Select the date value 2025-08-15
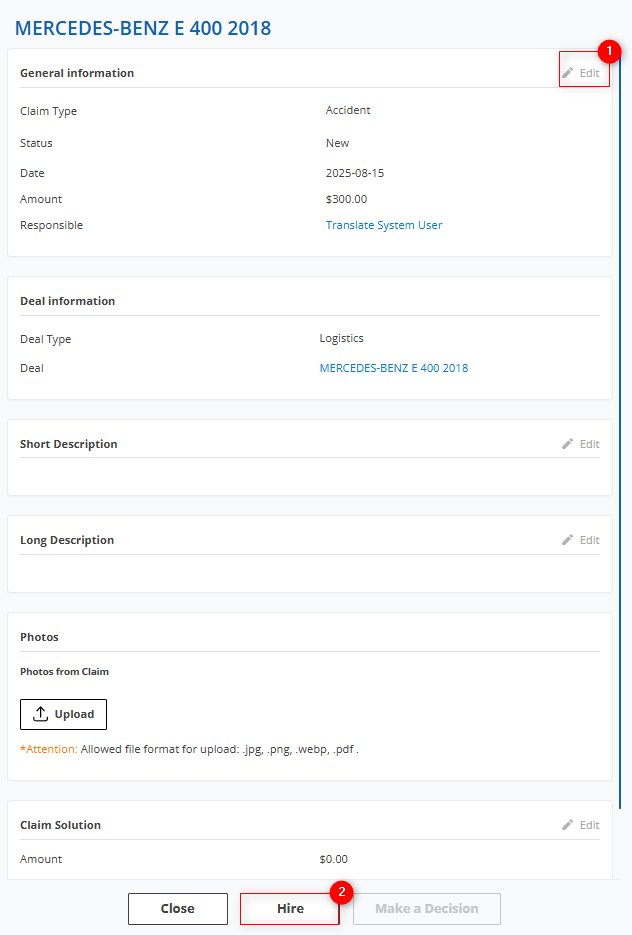 (355, 173)
